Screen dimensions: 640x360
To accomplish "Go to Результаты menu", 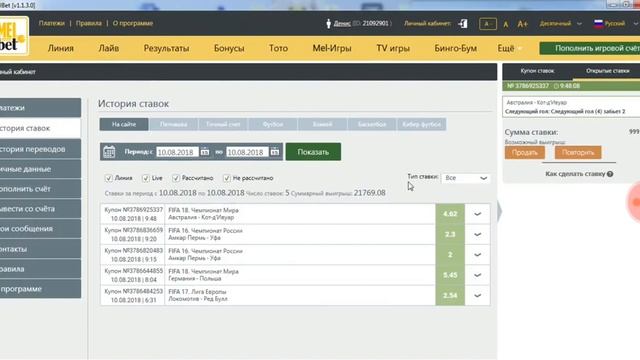I will point(166,48).
